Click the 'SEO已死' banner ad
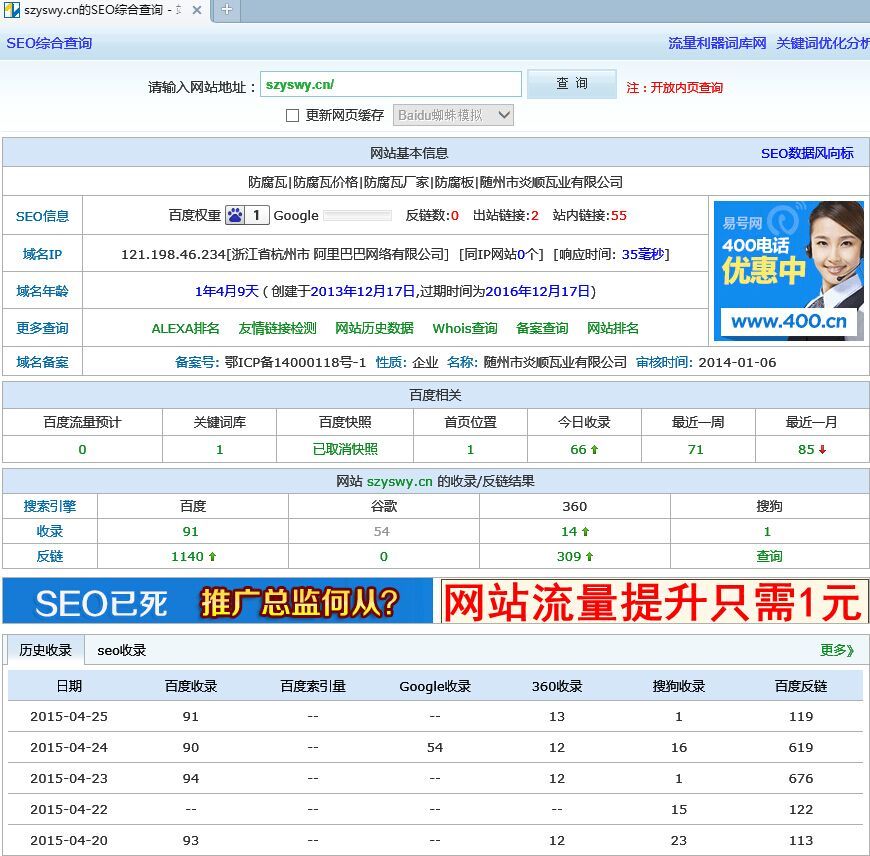Screen dimensions: 870x856 point(218,602)
